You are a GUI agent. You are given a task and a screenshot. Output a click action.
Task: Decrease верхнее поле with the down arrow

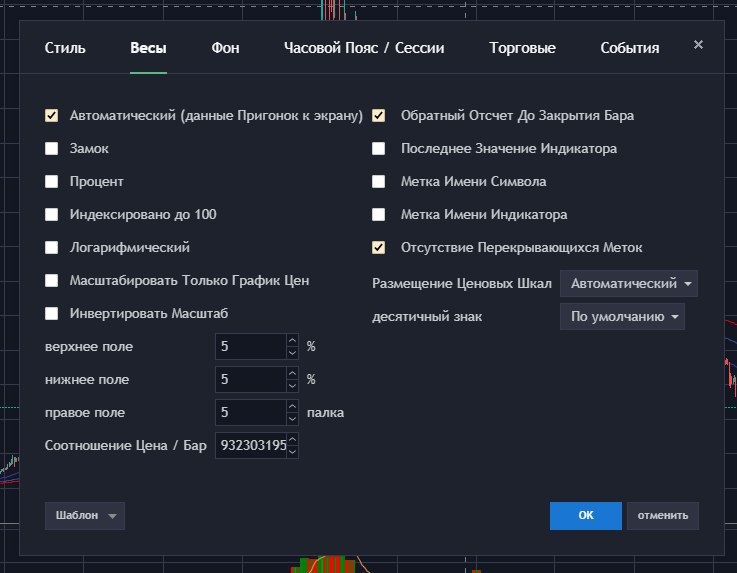pyautogui.click(x=292, y=353)
